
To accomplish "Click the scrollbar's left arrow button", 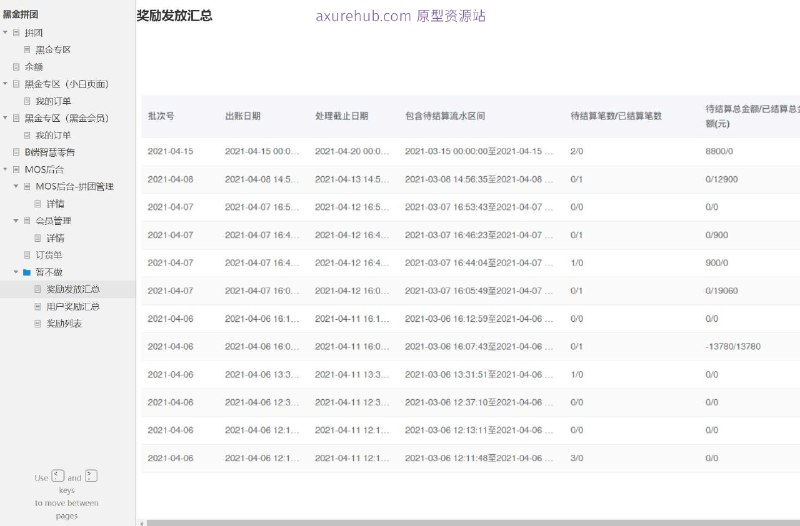I will (142, 523).
